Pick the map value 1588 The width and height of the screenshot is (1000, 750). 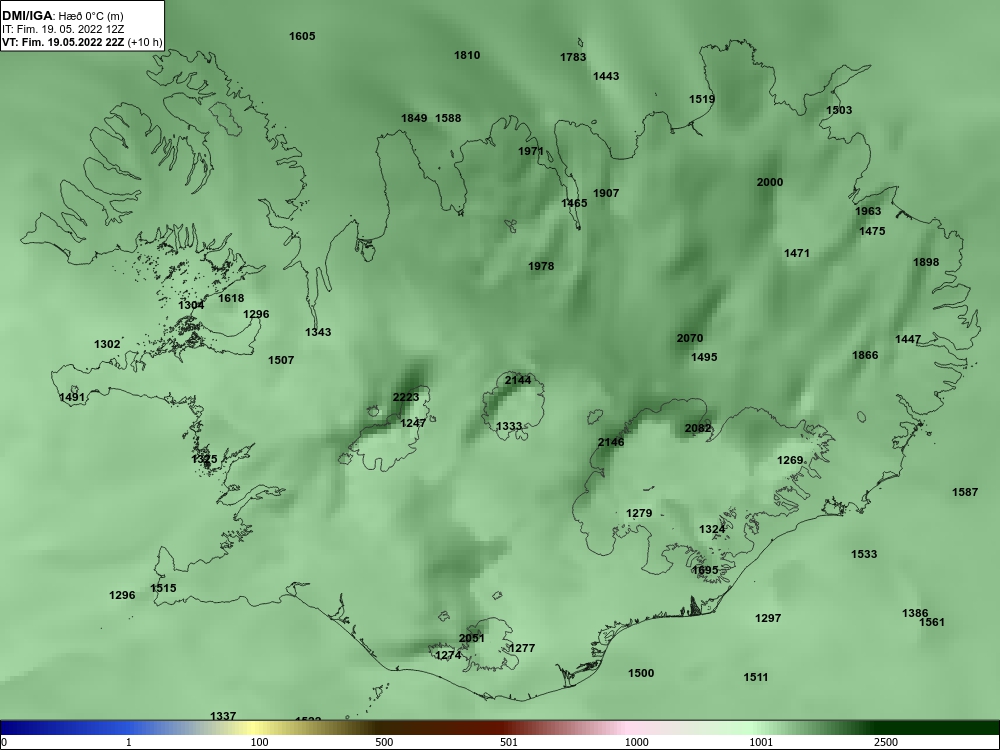pos(448,119)
